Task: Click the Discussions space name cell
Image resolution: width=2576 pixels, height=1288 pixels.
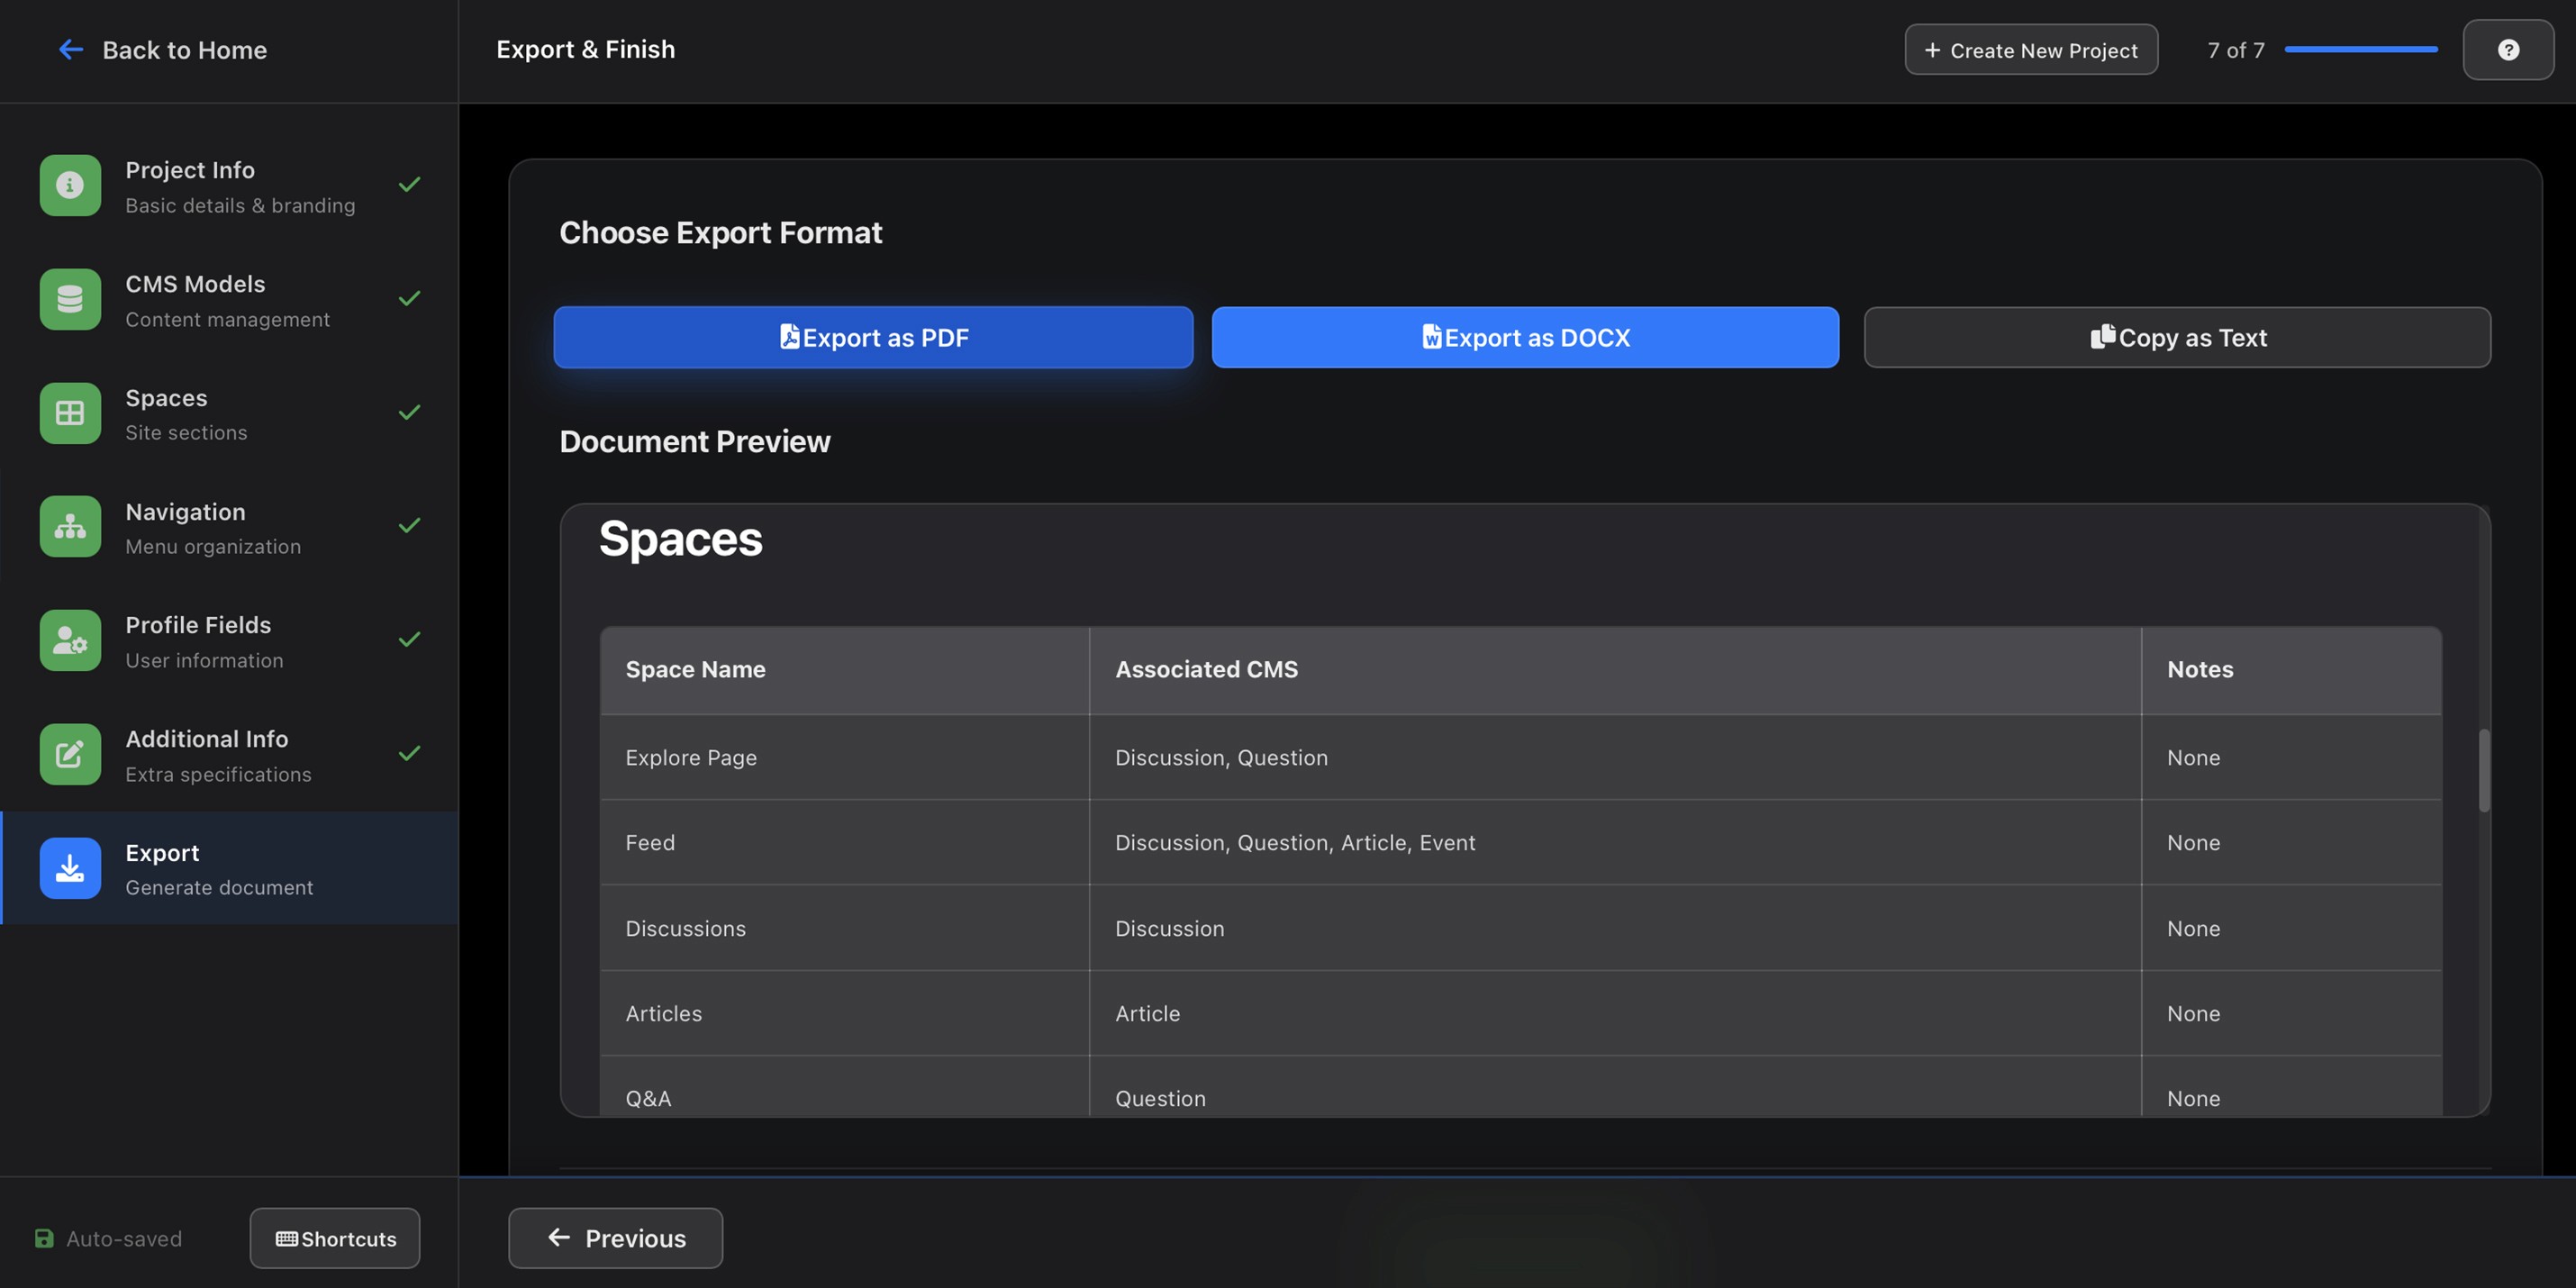Action: pyautogui.click(x=845, y=928)
